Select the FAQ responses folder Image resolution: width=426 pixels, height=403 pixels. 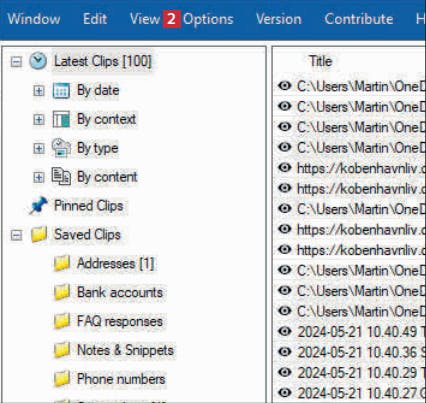120,321
